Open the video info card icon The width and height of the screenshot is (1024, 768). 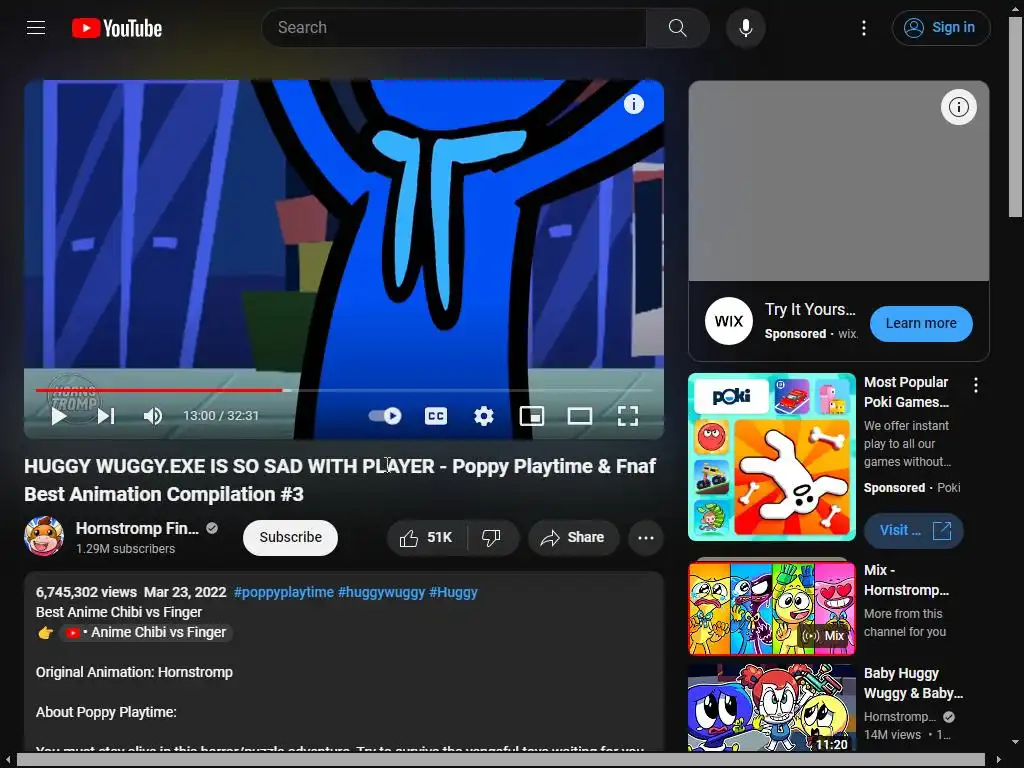633,104
